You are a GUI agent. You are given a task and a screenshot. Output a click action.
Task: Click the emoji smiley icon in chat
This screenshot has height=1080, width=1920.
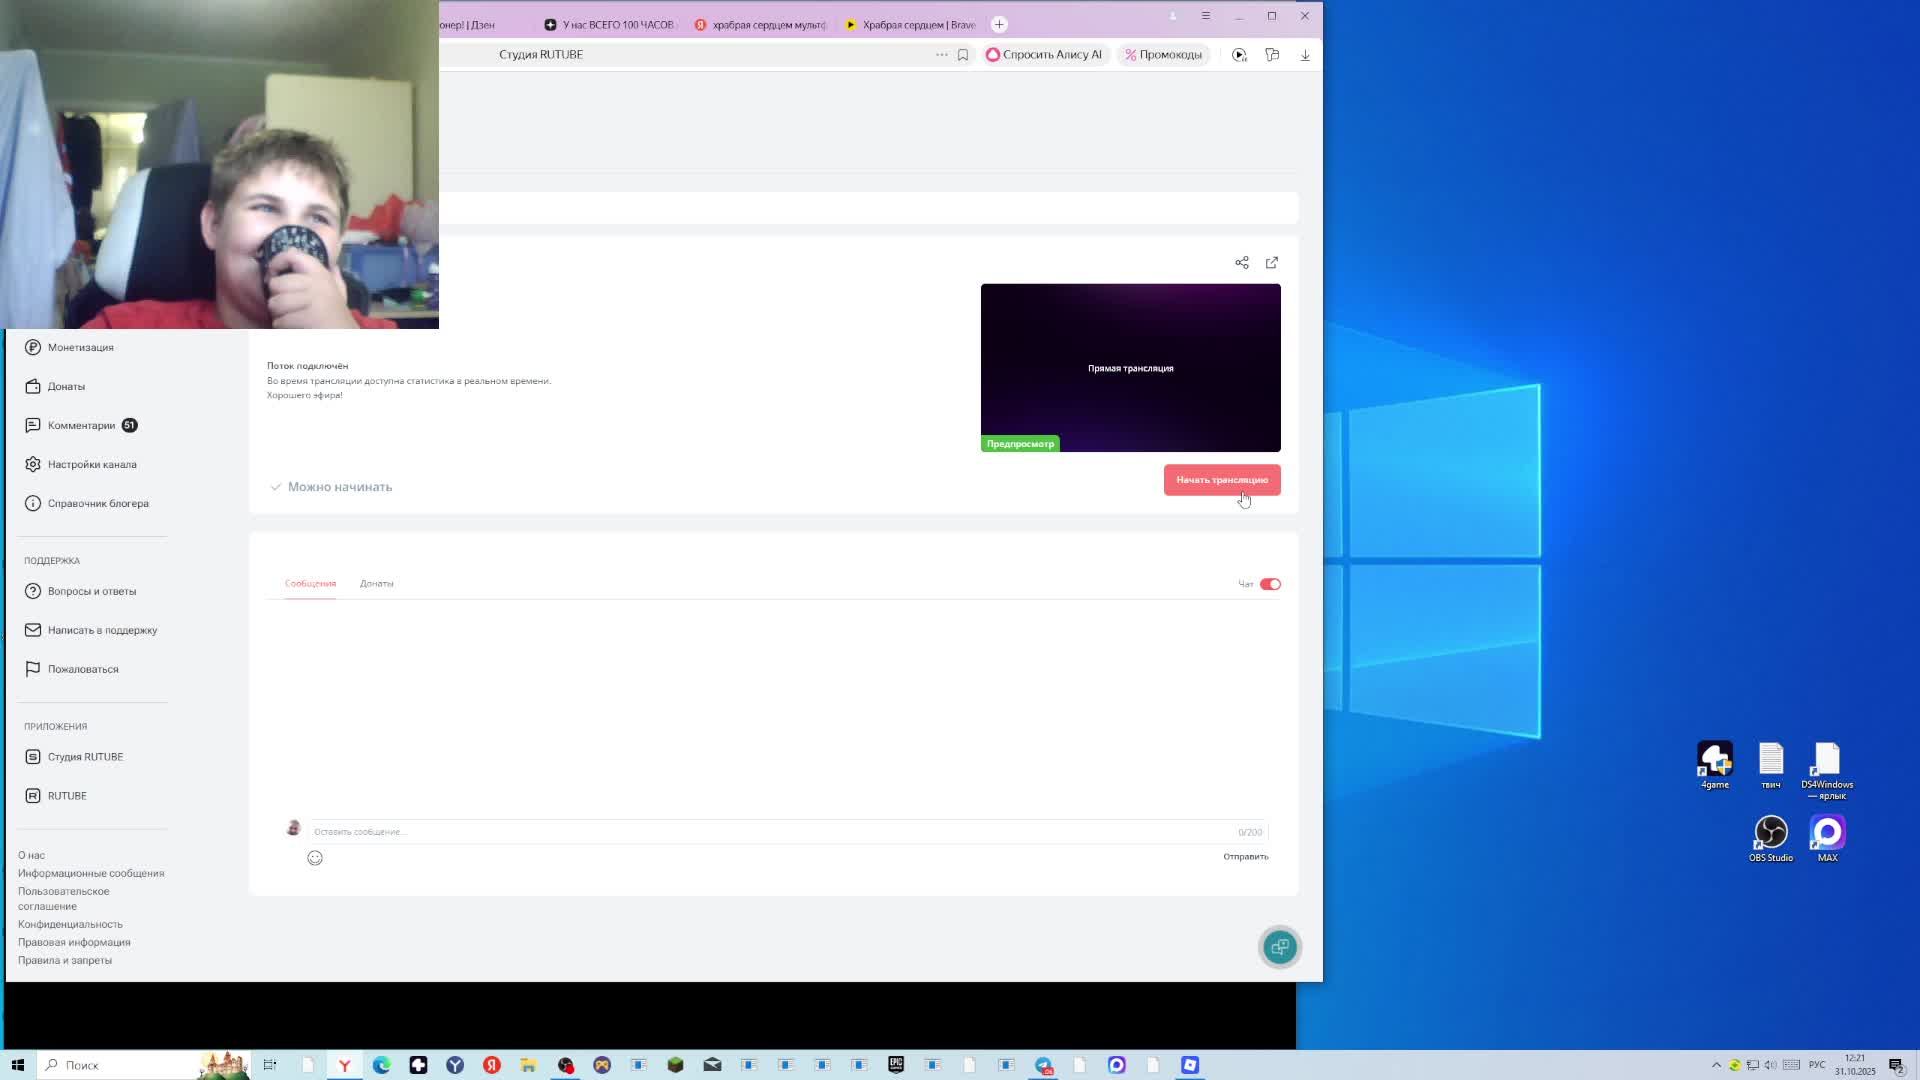point(315,858)
